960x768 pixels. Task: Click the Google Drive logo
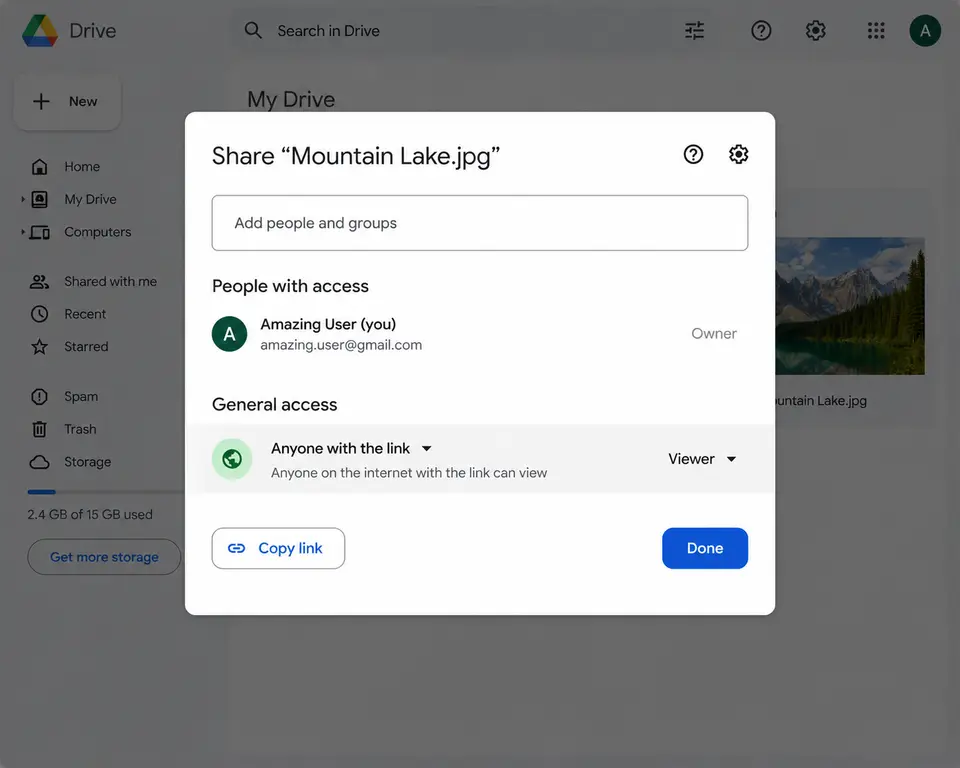pos(40,31)
